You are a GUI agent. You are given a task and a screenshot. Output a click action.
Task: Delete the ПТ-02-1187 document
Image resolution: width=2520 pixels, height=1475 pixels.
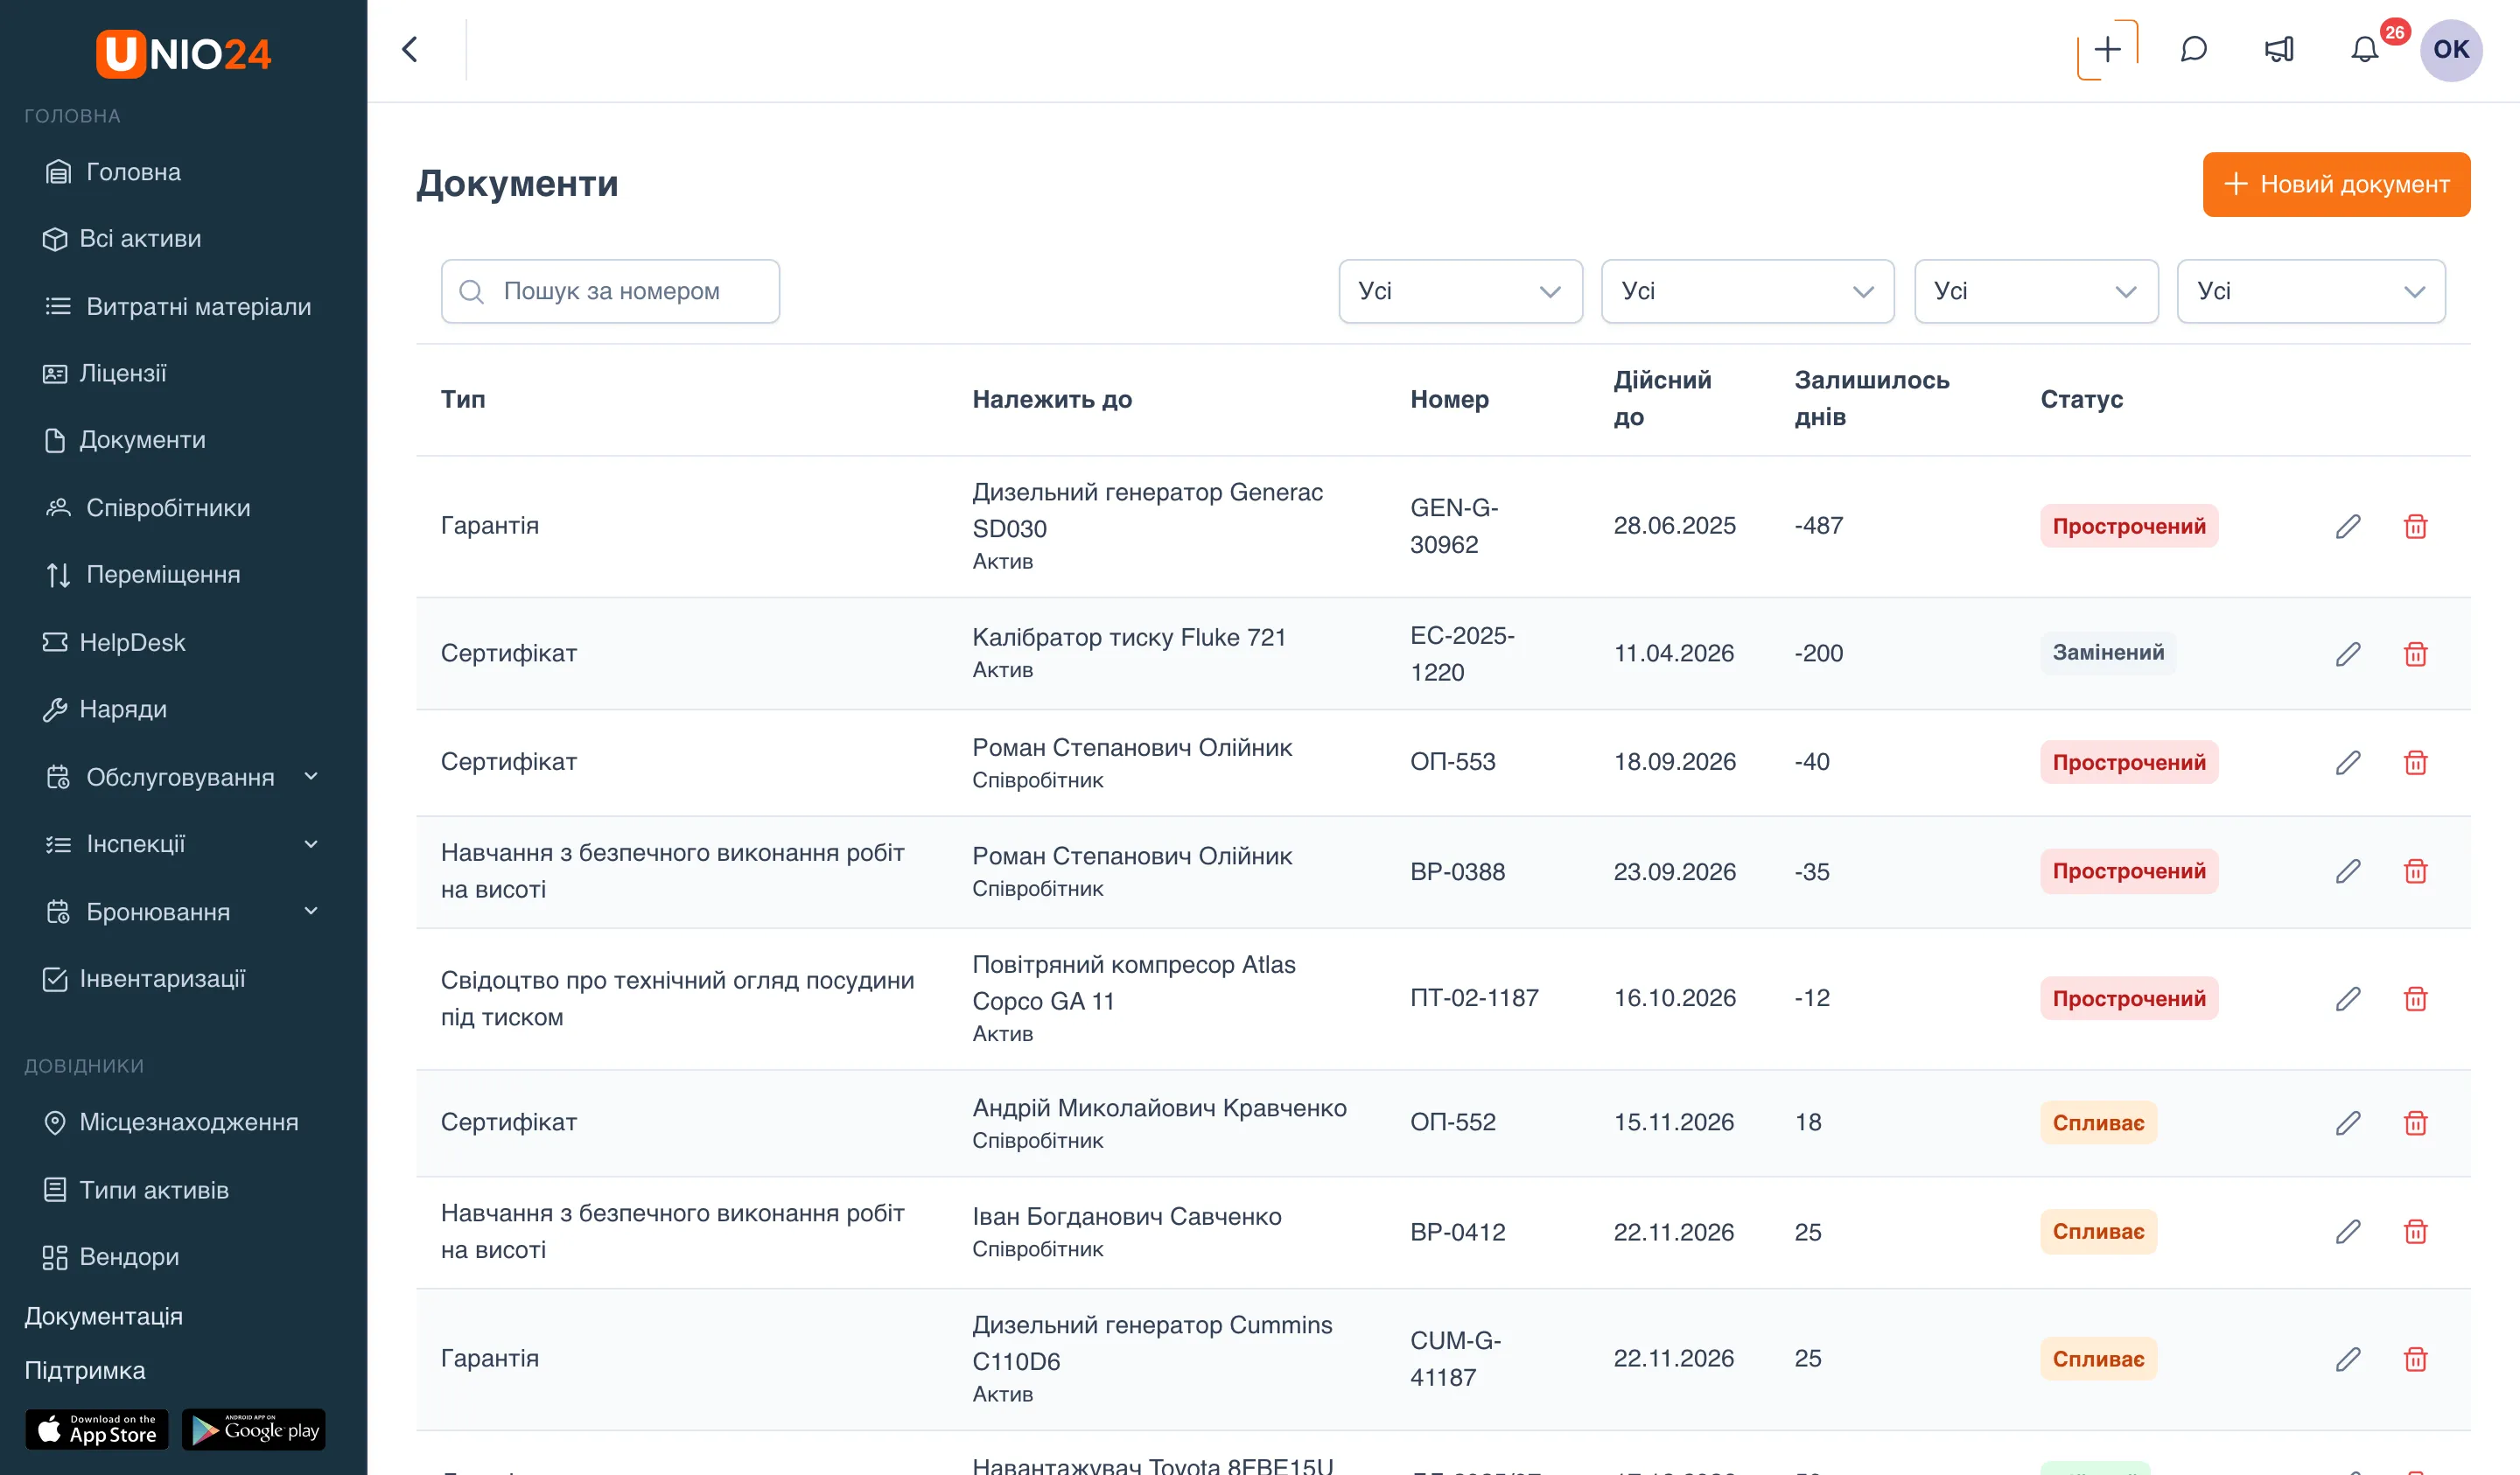2415,998
